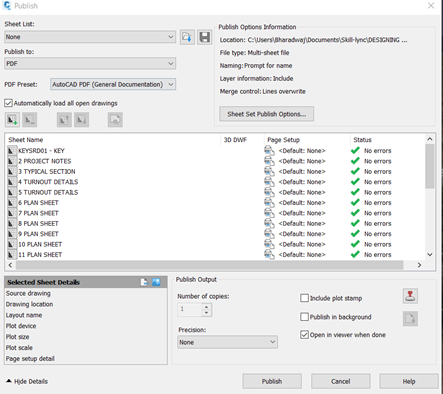Image resolution: width=443 pixels, height=394 pixels.
Task: Click the AutoCAD app icon in title bar
Action: point(7,6)
